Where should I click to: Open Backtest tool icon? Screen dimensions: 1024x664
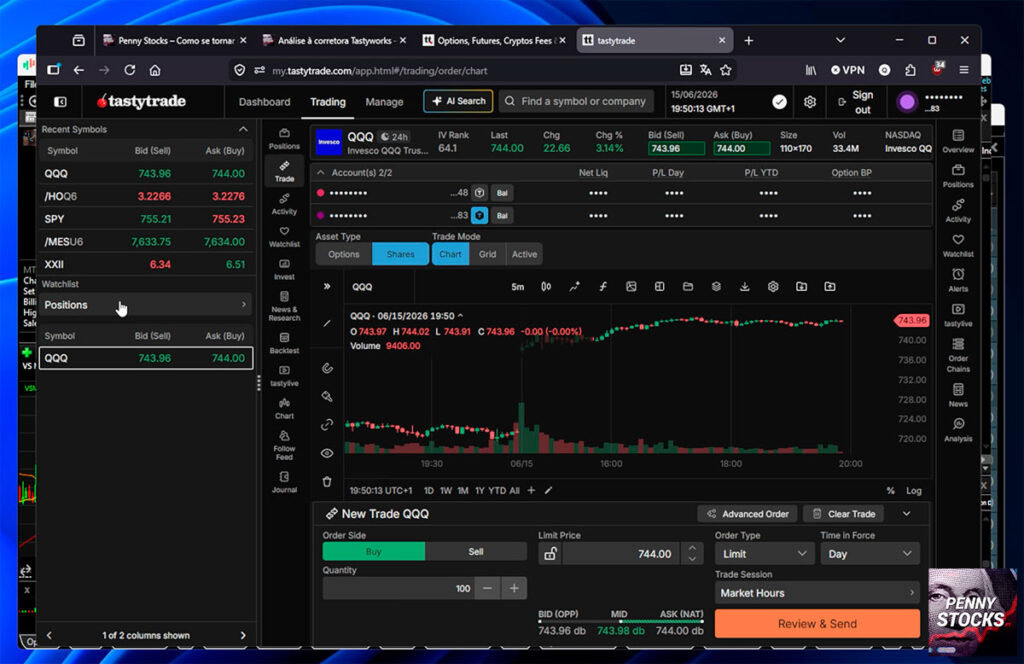click(x=284, y=343)
